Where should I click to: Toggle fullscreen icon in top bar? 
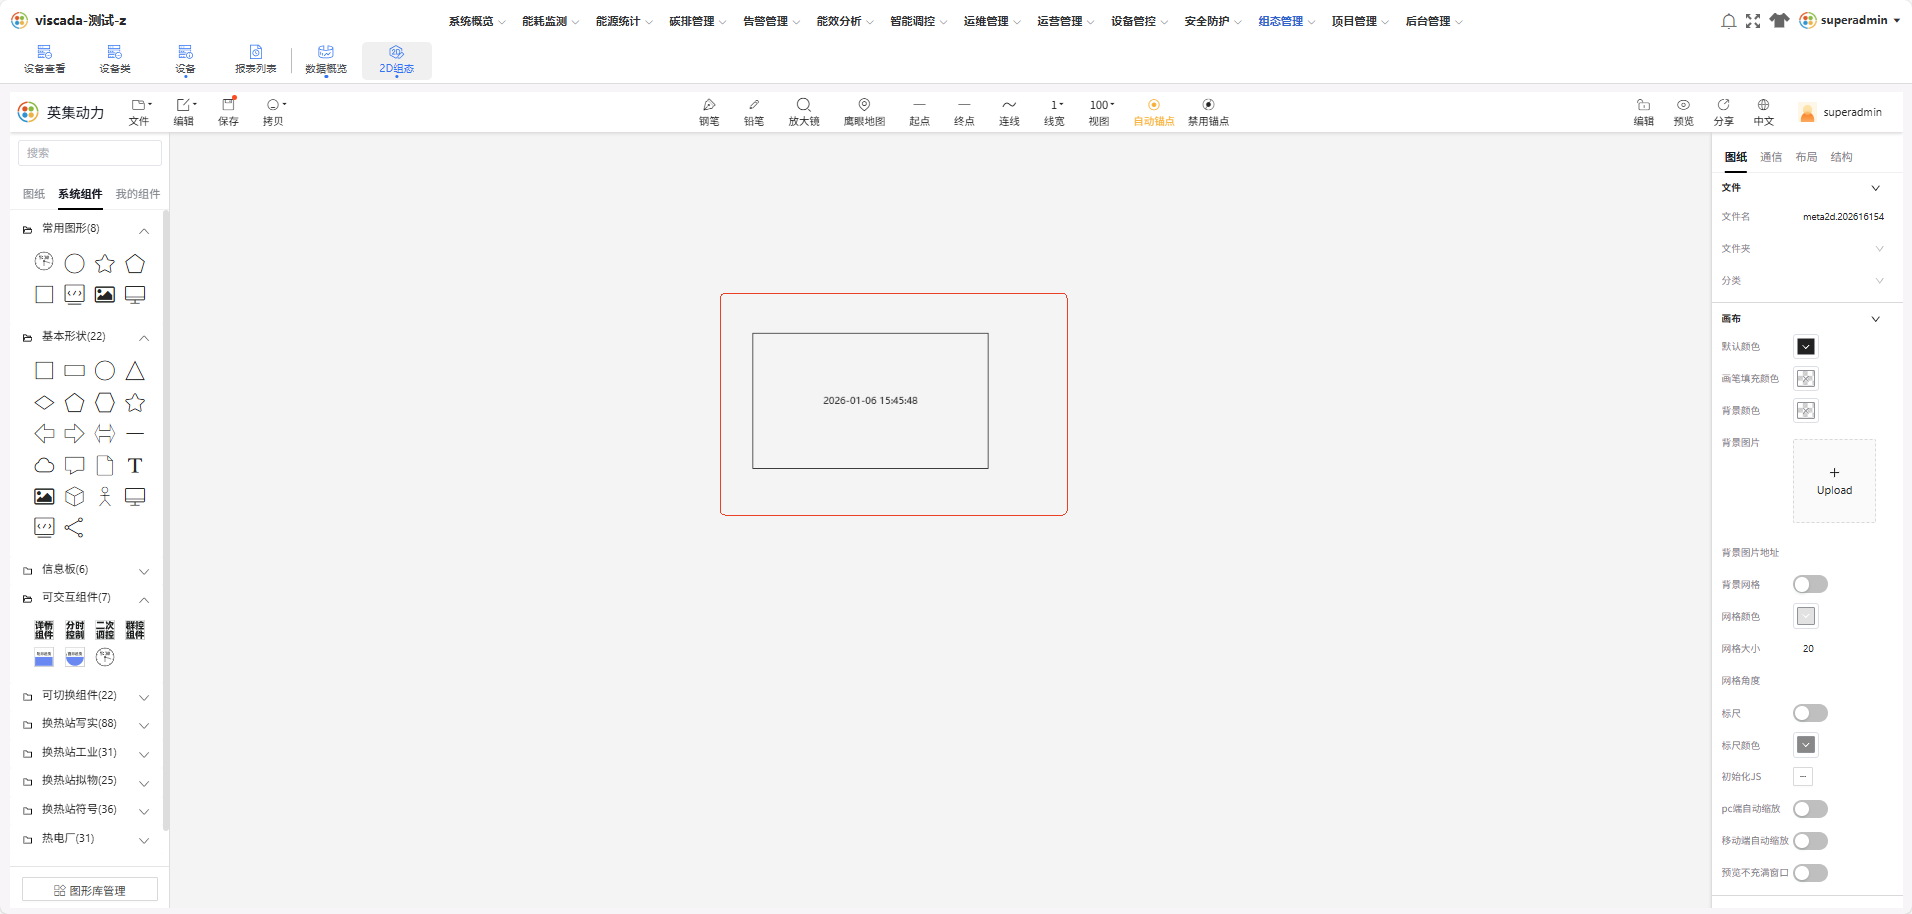[x=1753, y=21]
